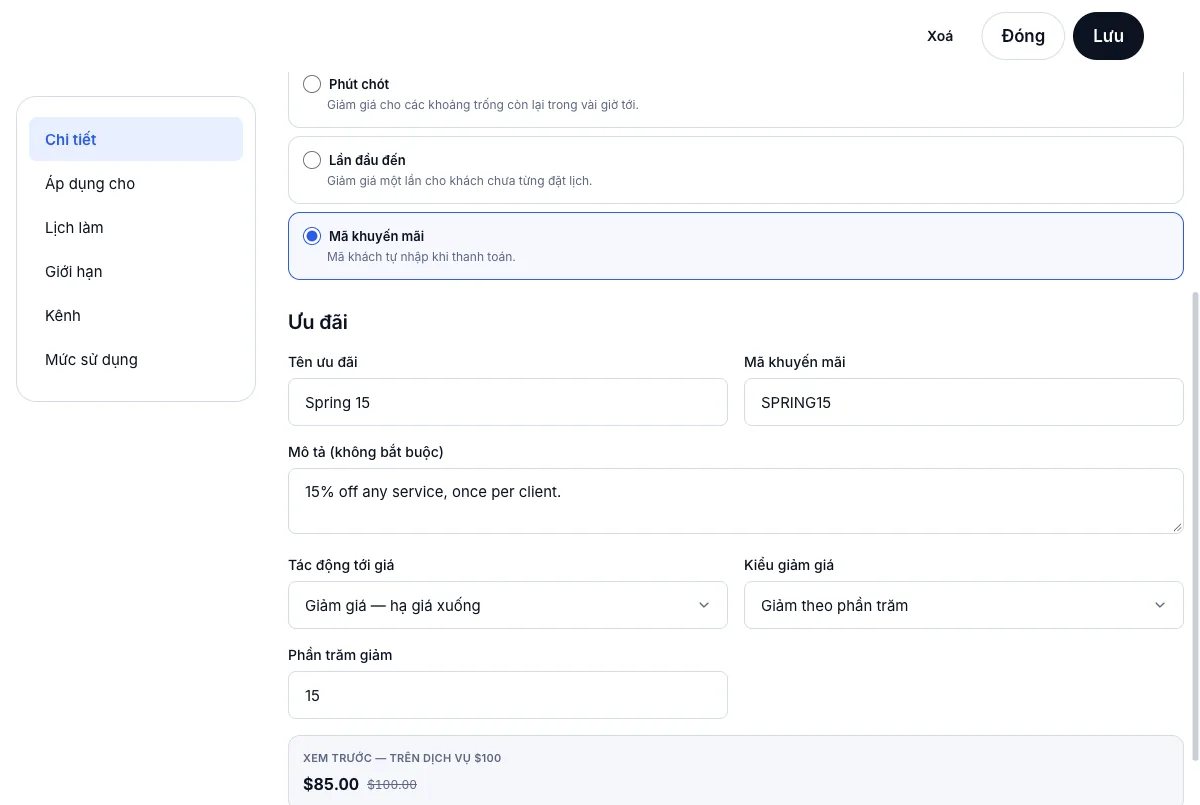Click the Đóng button

pos(1023,36)
